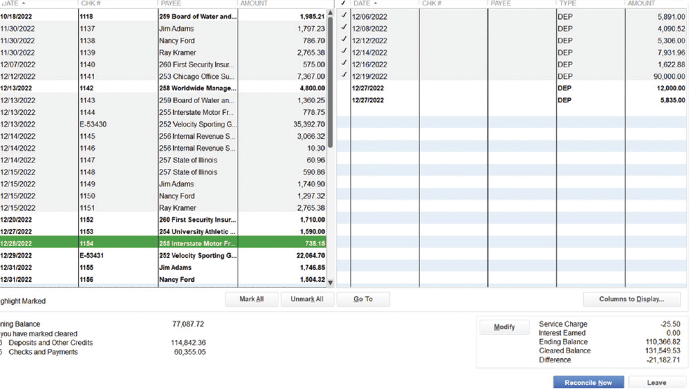The width and height of the screenshot is (690, 389).
Task: Select check 1142 Worldwide Manage row
Action: coord(163,88)
